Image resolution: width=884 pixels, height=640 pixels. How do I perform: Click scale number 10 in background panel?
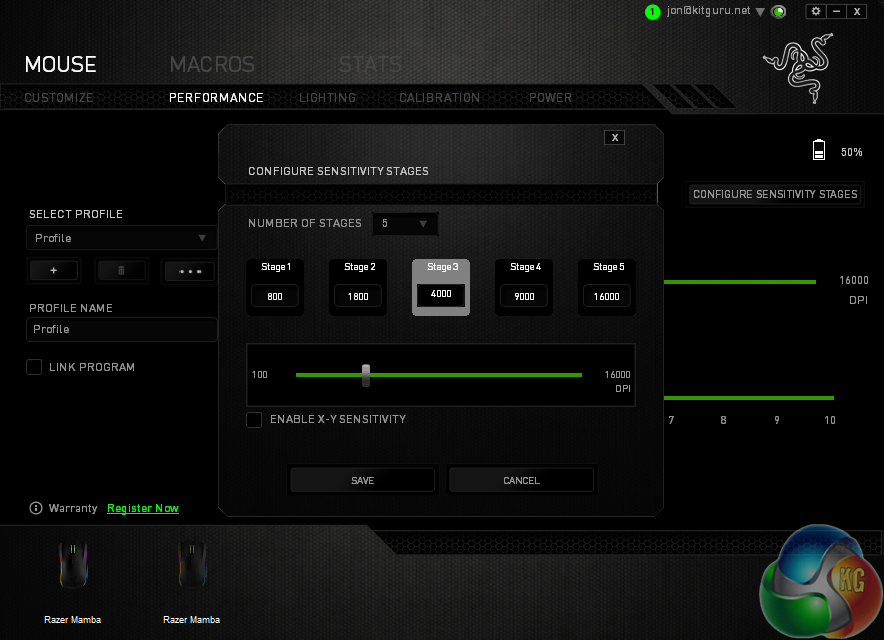(x=830, y=420)
